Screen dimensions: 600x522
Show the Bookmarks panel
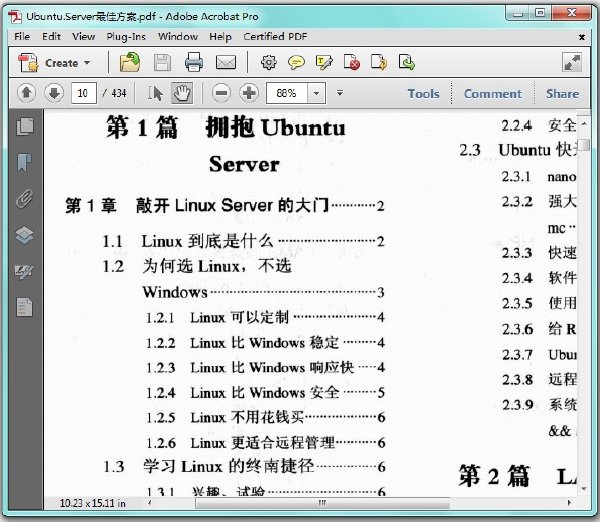[25, 162]
